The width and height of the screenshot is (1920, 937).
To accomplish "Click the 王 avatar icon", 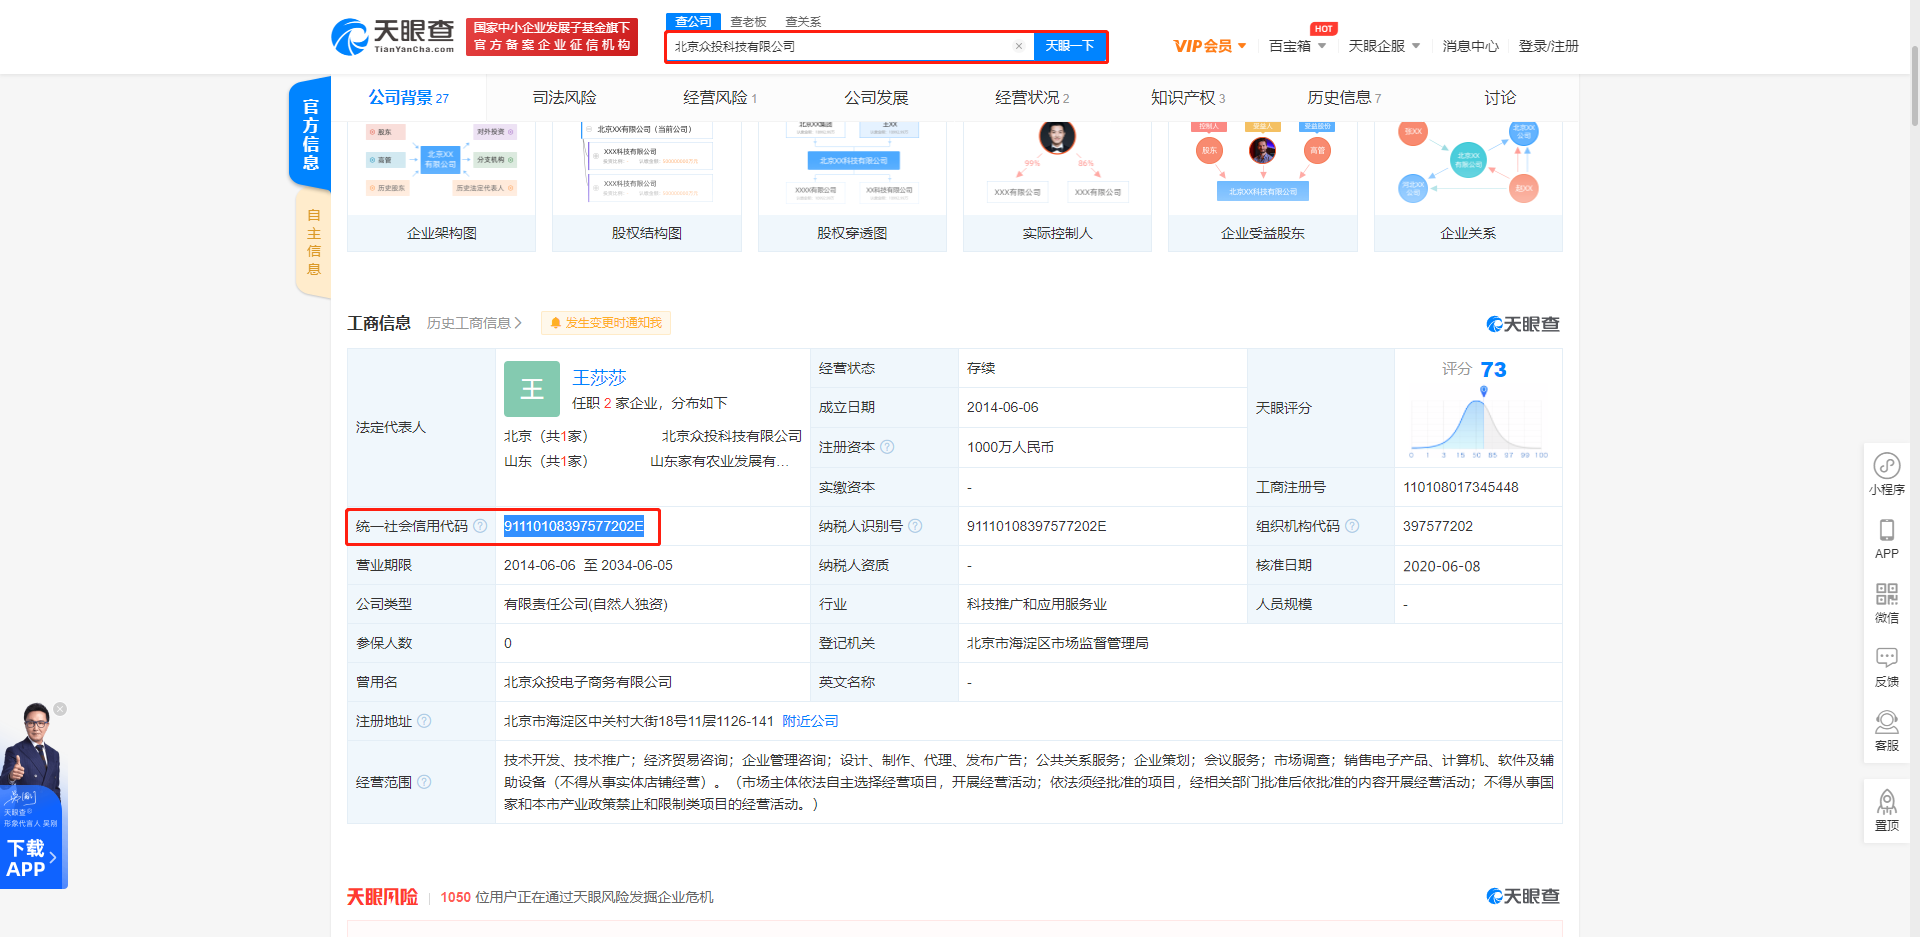I will tap(532, 389).
